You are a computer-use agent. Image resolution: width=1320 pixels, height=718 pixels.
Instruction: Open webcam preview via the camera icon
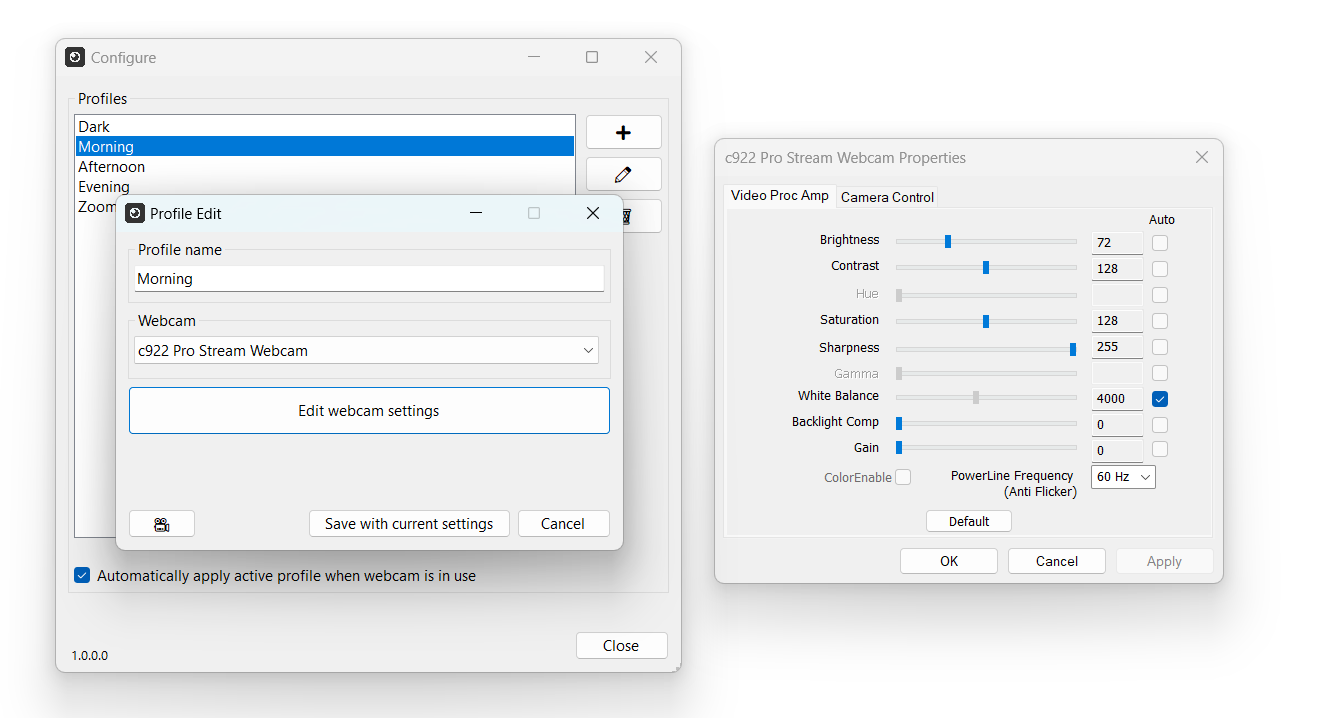tap(161, 523)
